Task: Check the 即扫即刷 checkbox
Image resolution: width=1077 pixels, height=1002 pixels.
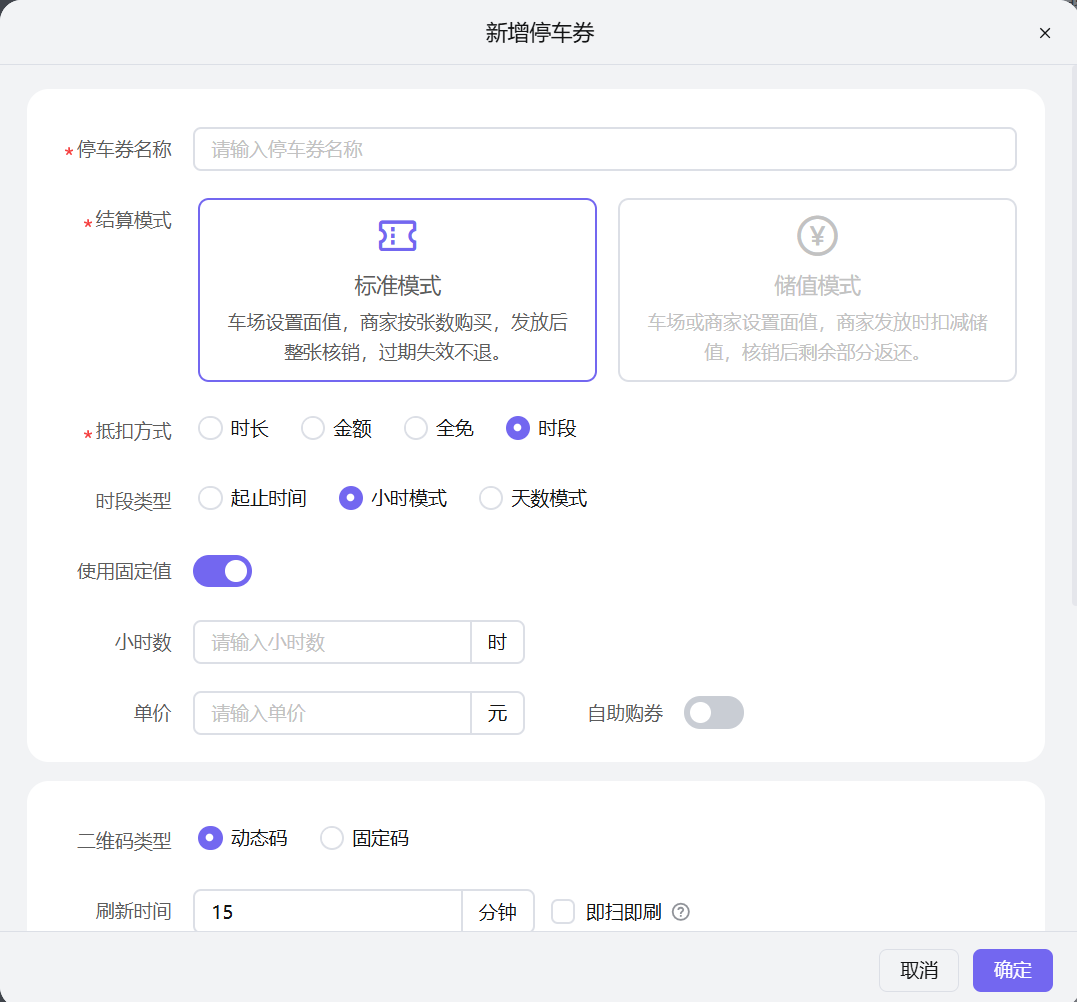Action: pyautogui.click(x=561, y=911)
